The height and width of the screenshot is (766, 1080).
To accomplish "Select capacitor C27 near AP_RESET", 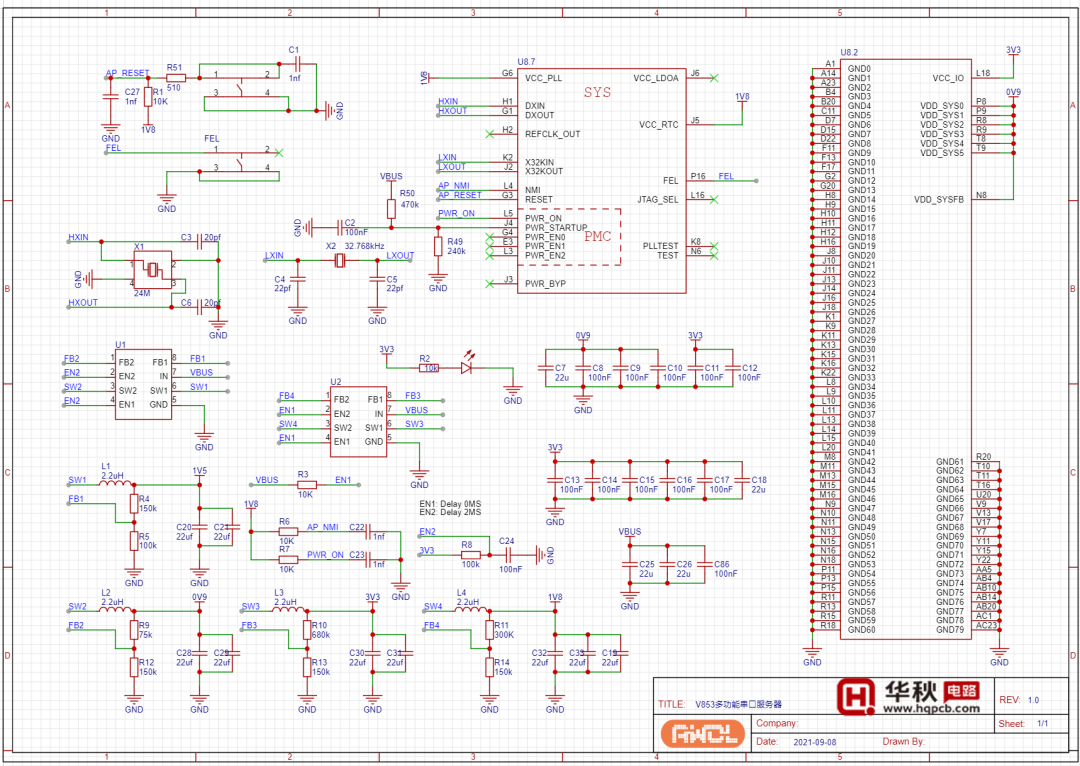I will click(110, 97).
